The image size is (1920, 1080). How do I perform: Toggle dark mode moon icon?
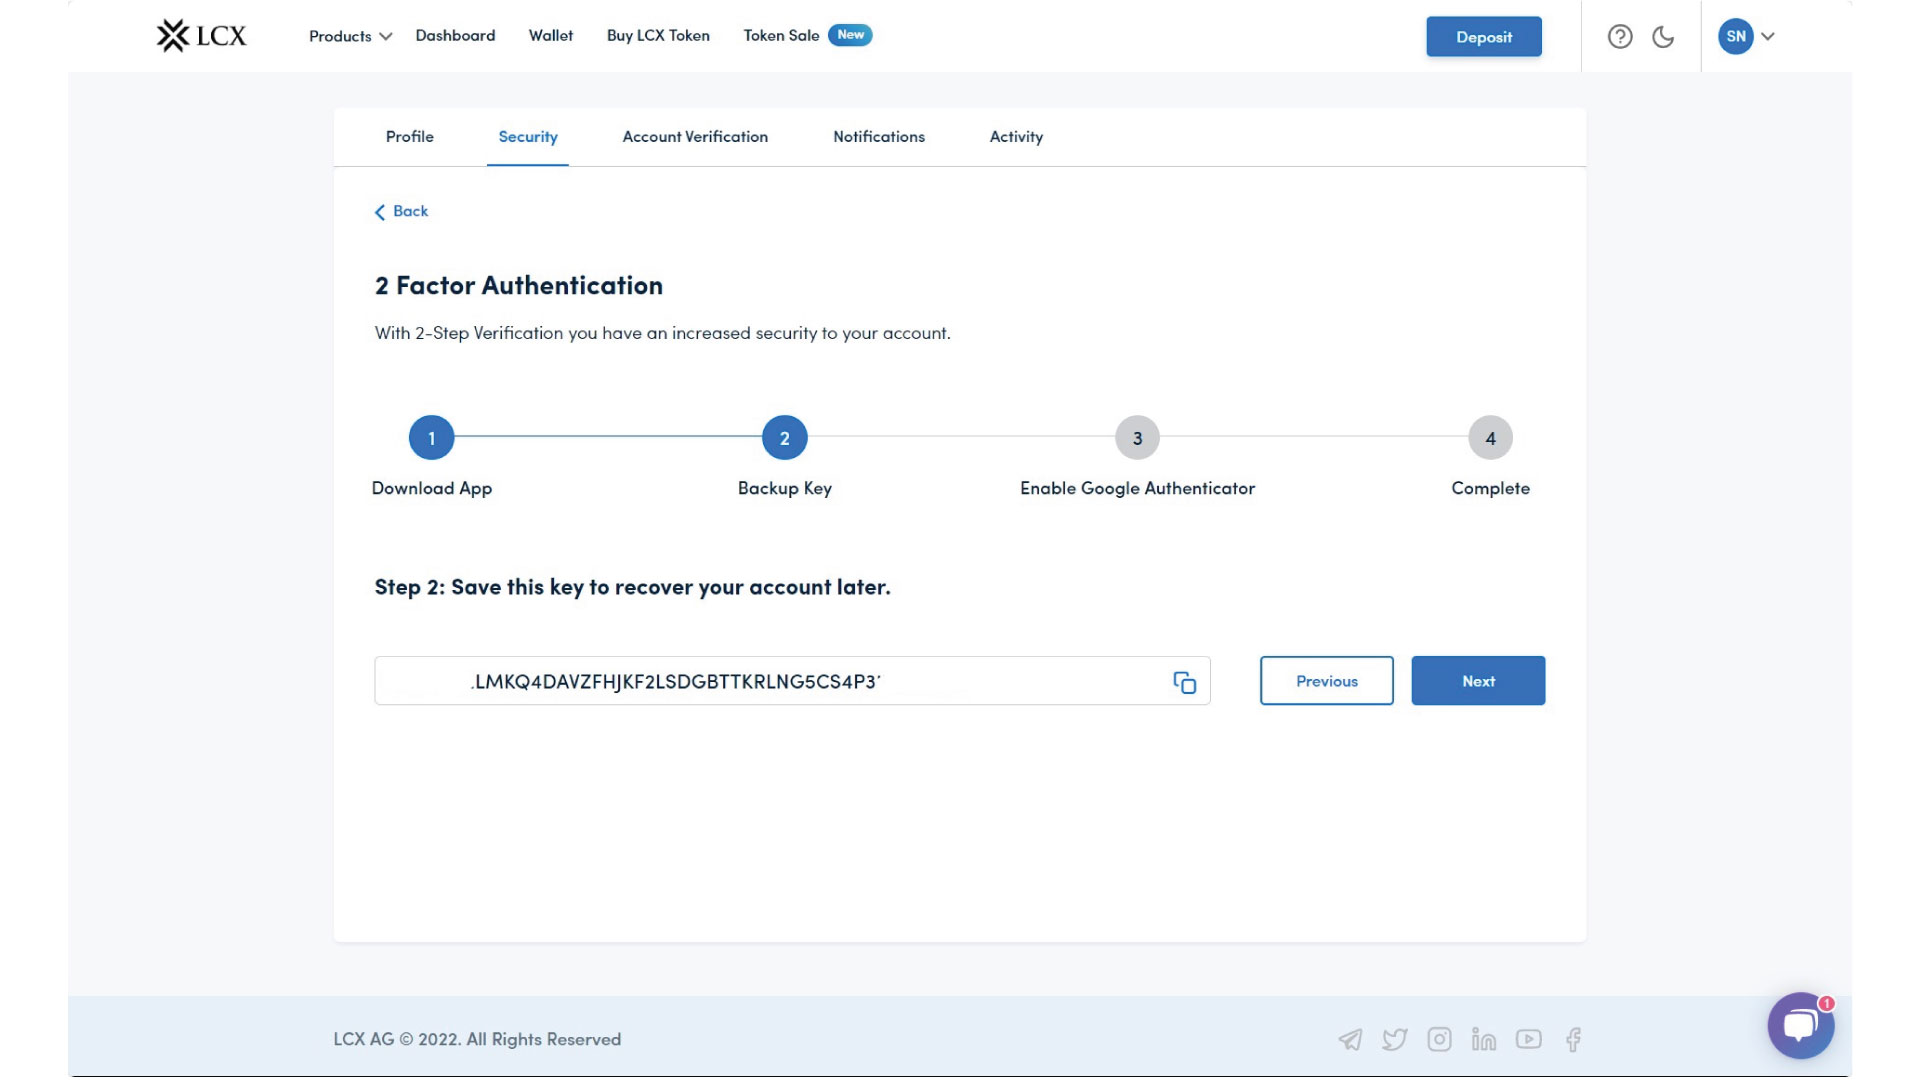(1663, 37)
